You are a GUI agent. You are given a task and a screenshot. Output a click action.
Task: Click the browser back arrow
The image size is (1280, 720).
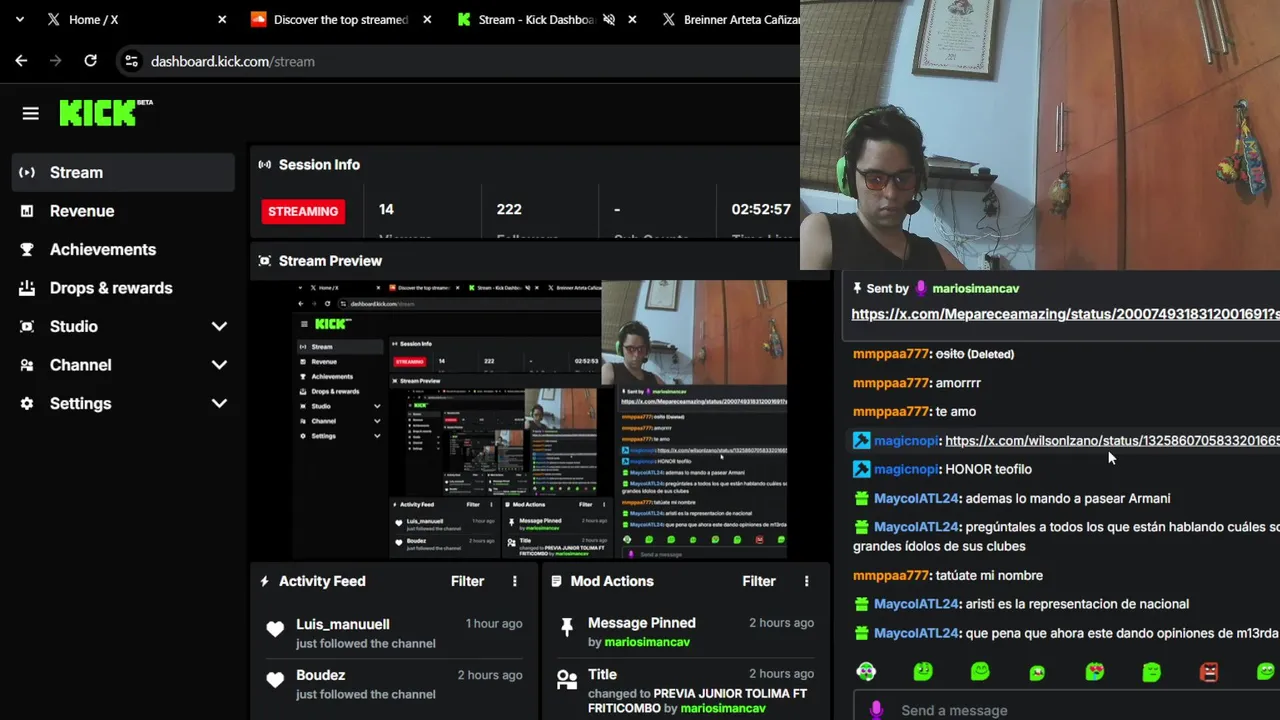[x=21, y=61]
